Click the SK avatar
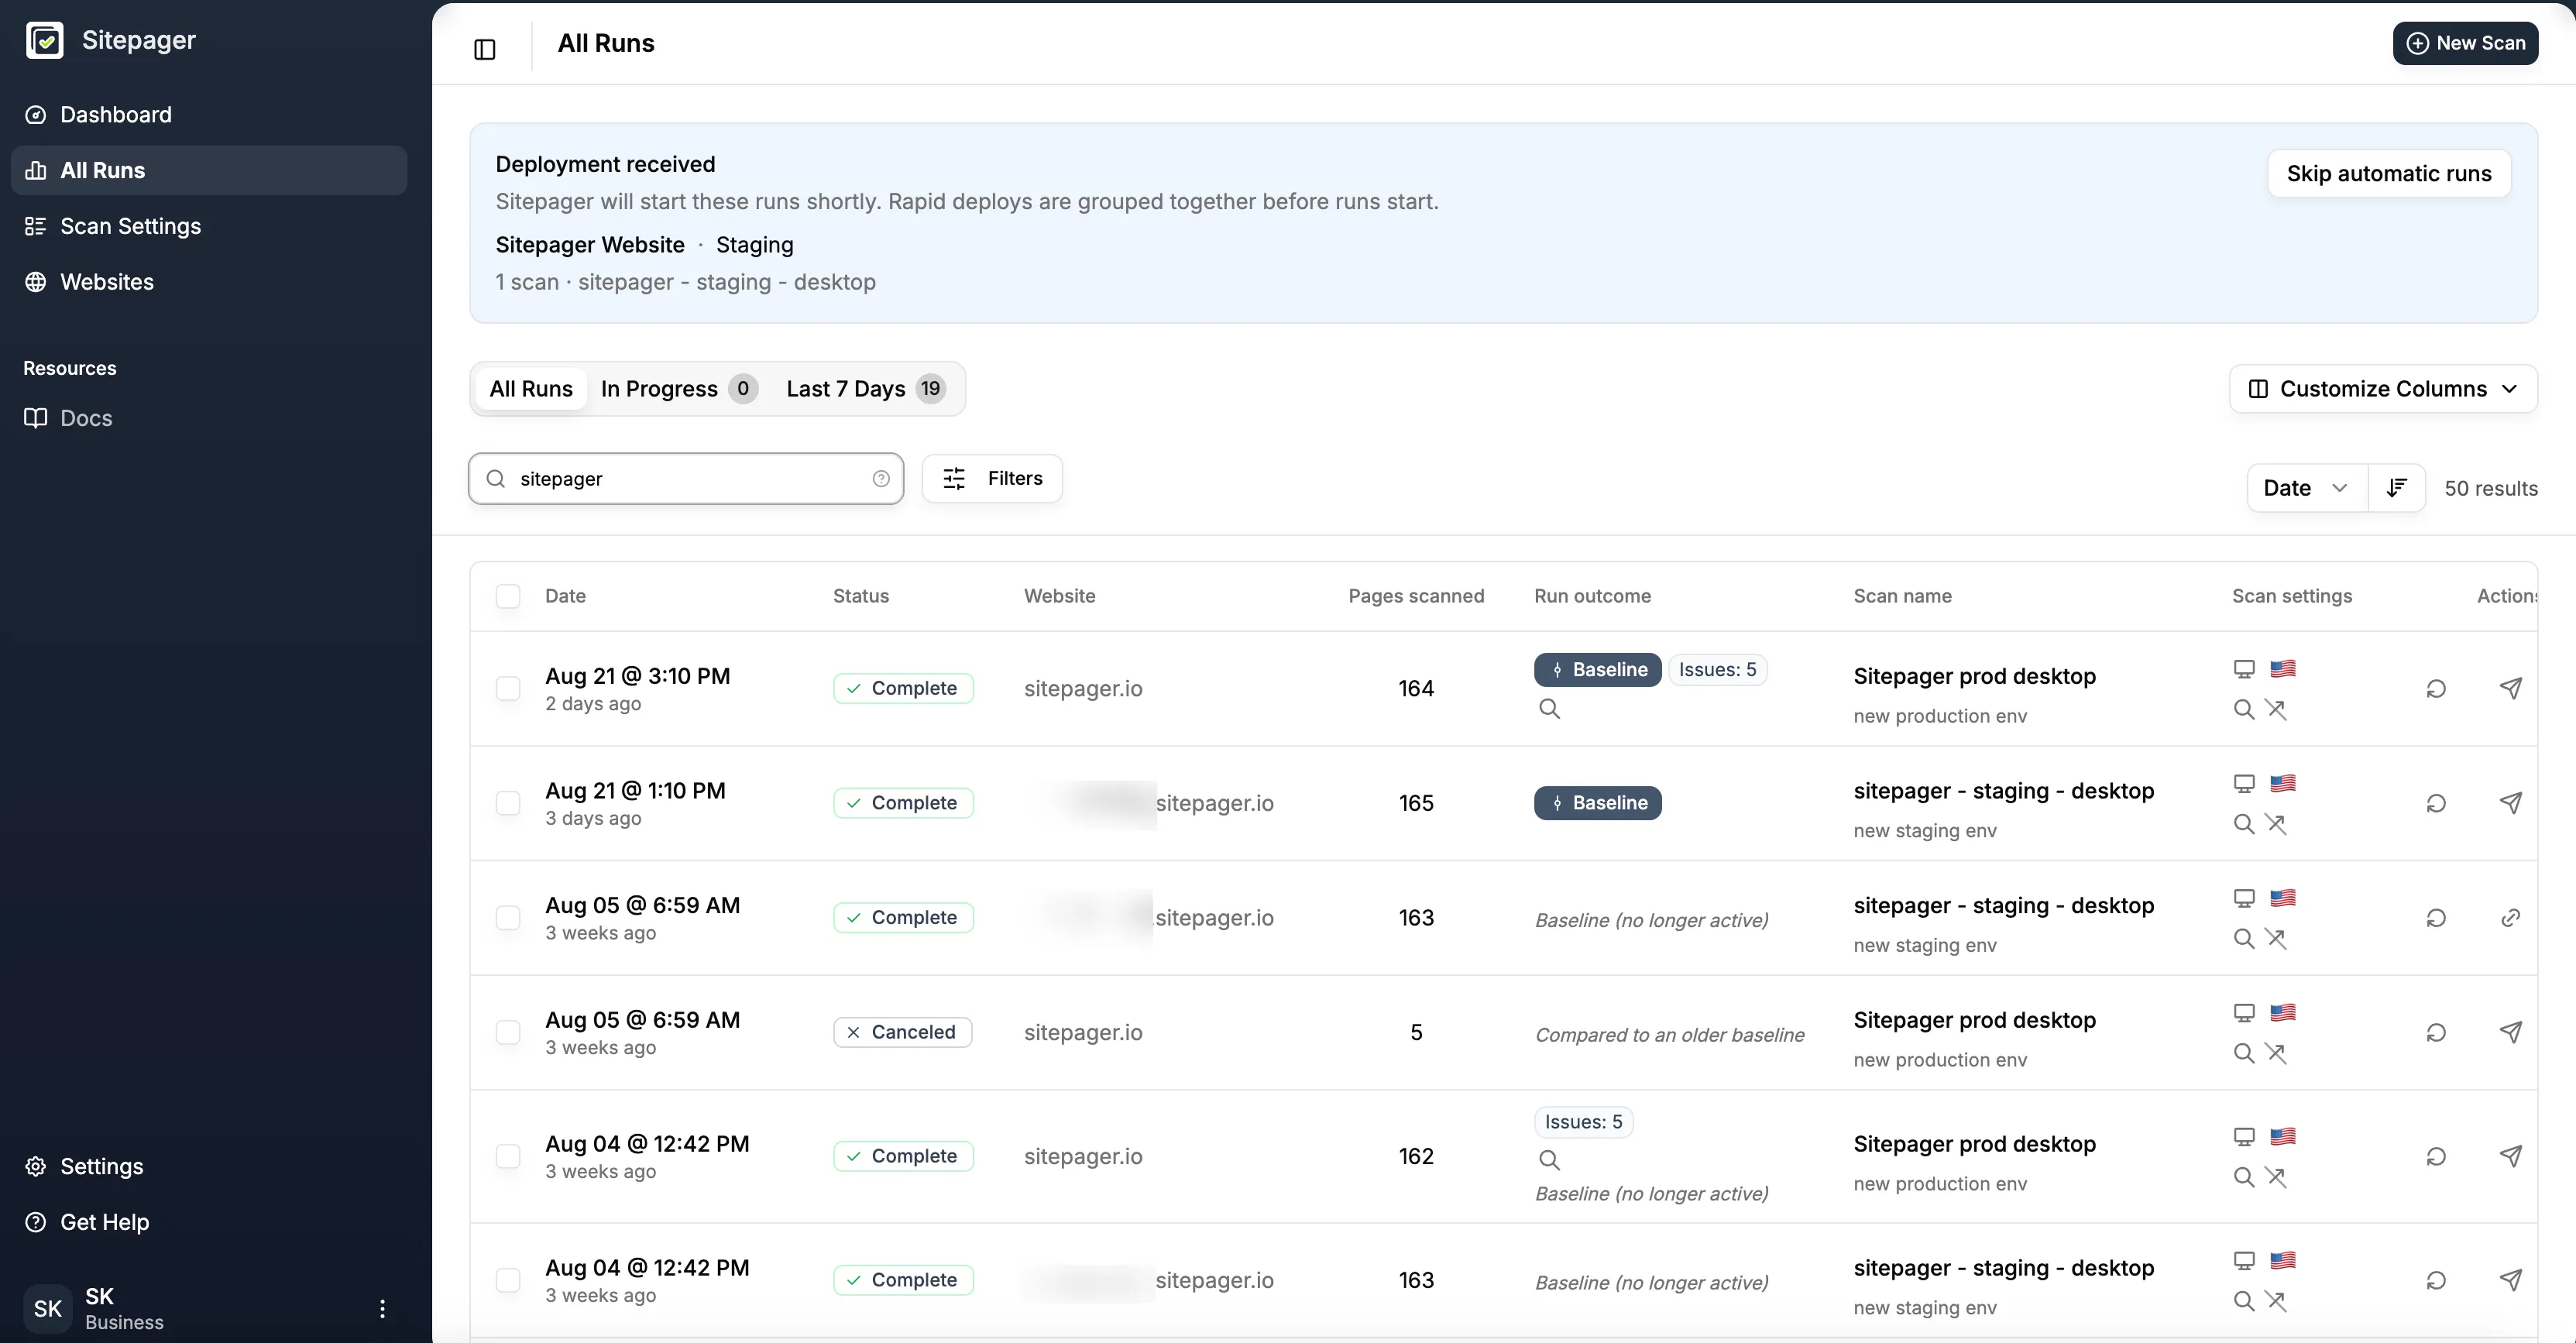The width and height of the screenshot is (2576, 1343). pyautogui.click(x=48, y=1308)
